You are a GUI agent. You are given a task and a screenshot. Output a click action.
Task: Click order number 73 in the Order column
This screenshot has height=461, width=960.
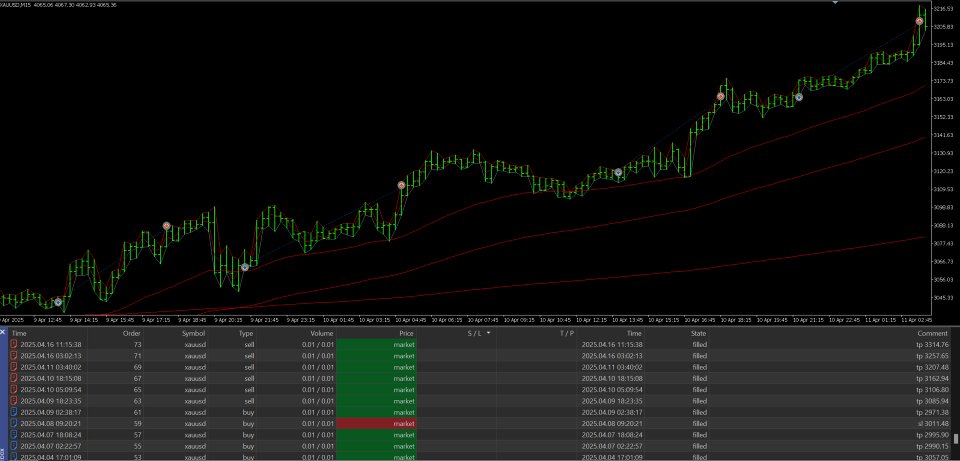(137, 345)
